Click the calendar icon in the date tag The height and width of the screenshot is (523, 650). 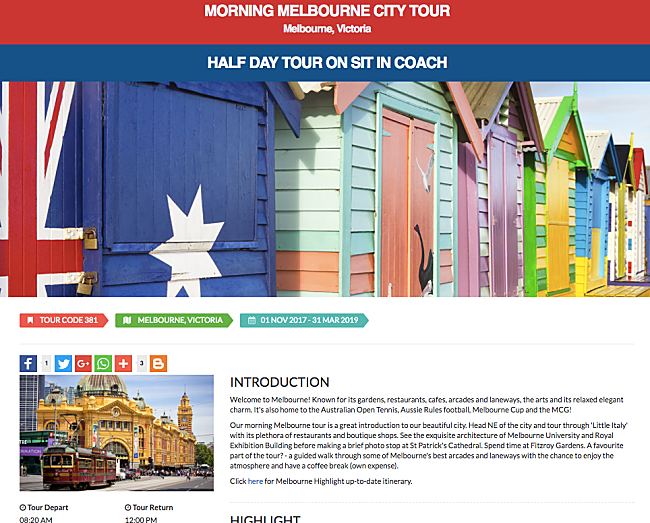252,320
